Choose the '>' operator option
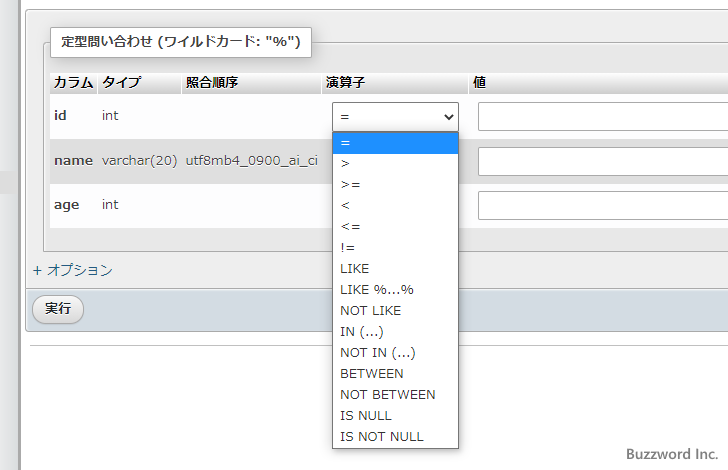 click(x=395, y=164)
